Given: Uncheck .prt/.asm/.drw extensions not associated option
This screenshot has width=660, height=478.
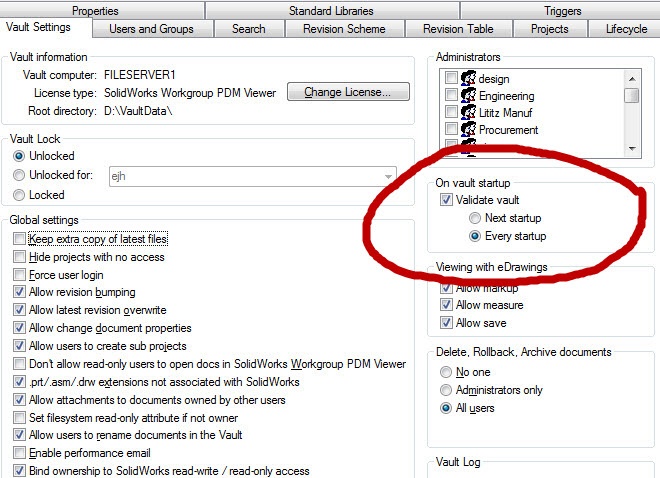Looking at the screenshot, I should point(19,382).
